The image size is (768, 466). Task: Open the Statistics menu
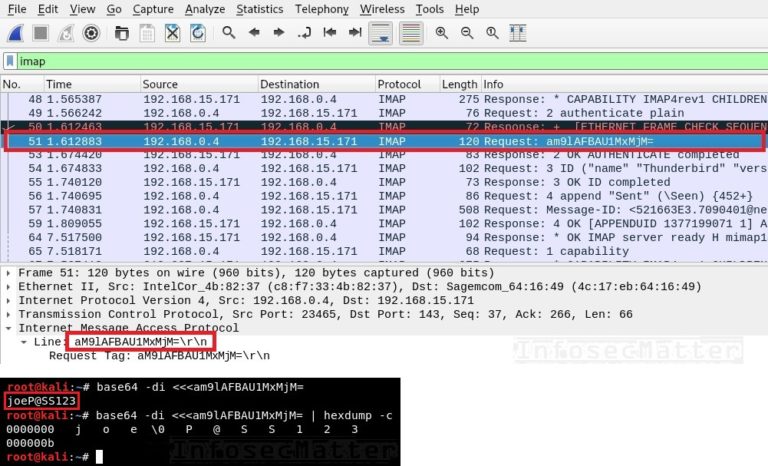click(260, 9)
